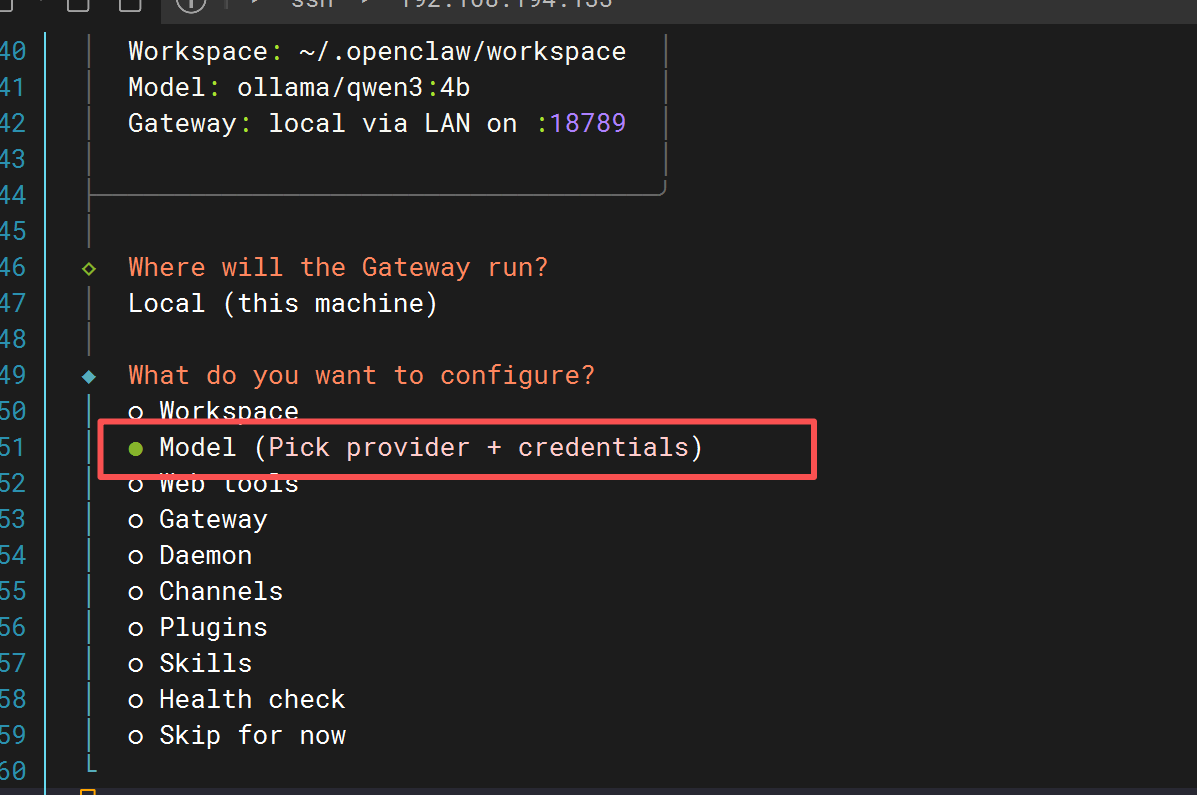Screen dimensions: 1197x795
Task: Click the green diamond beside Gateway run question
Action: click(x=89, y=268)
